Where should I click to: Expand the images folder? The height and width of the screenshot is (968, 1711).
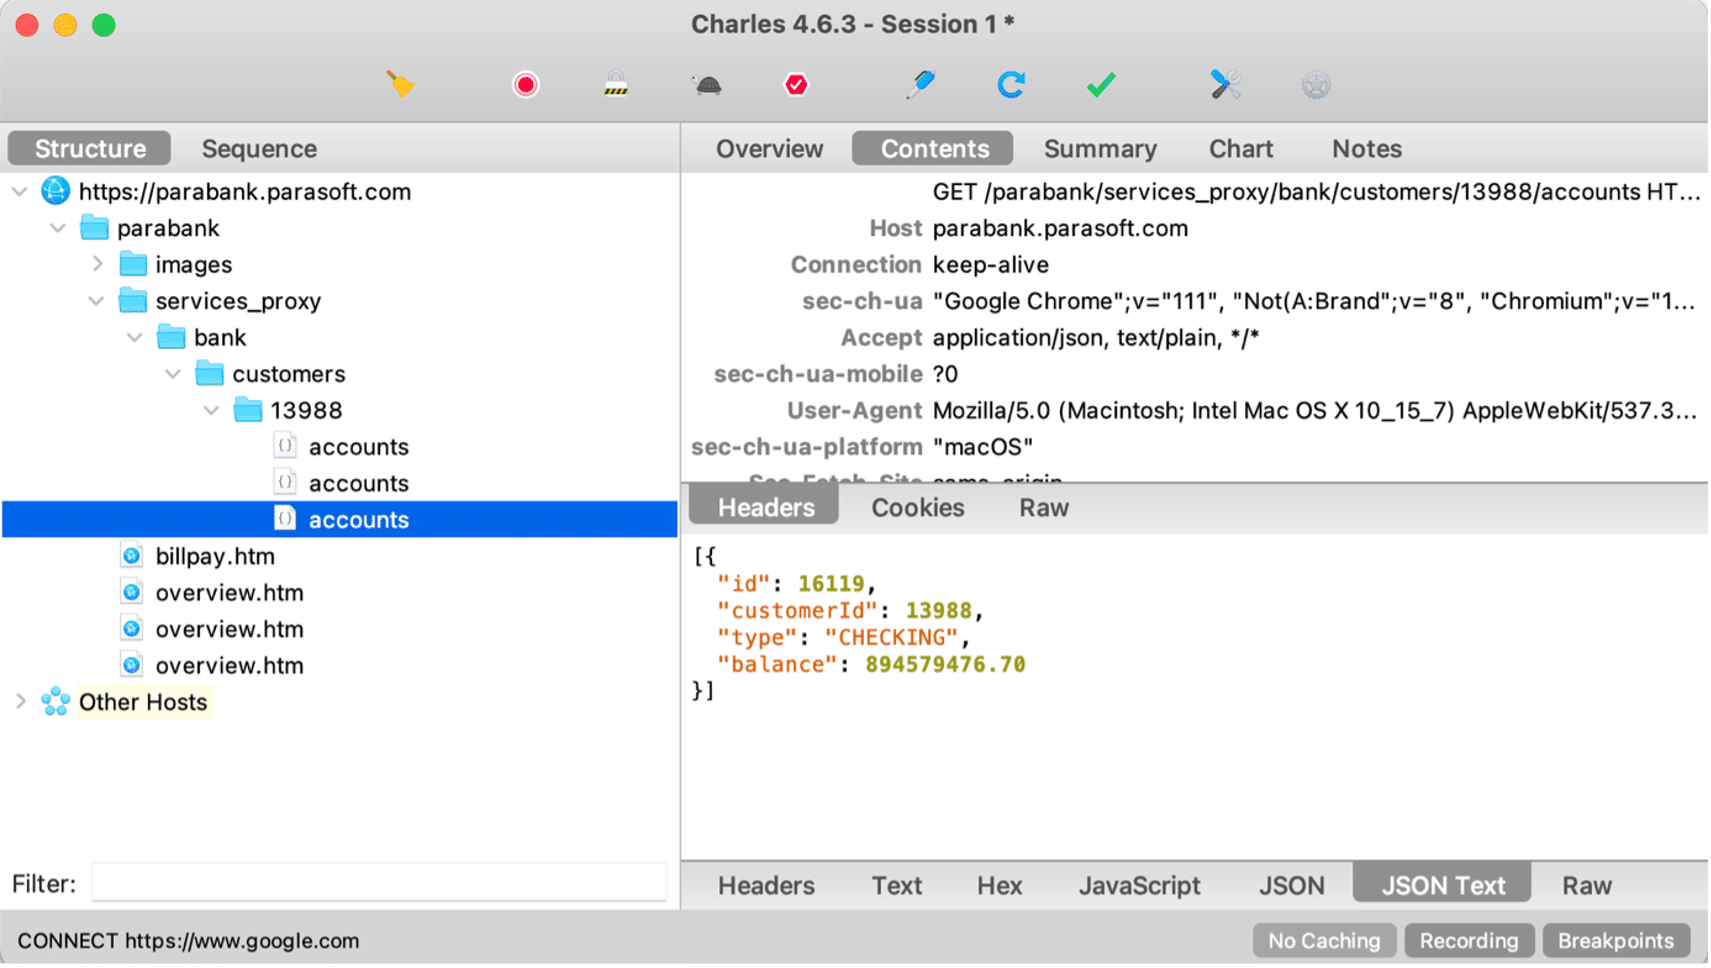coord(98,265)
